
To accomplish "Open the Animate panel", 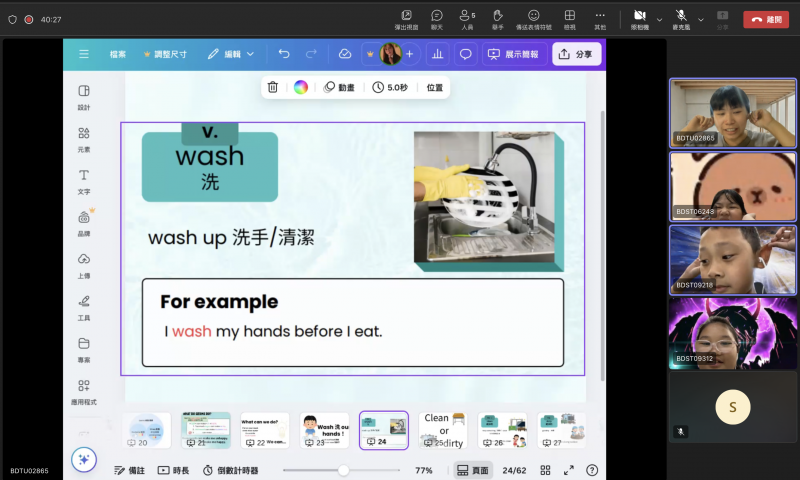I will [340, 87].
